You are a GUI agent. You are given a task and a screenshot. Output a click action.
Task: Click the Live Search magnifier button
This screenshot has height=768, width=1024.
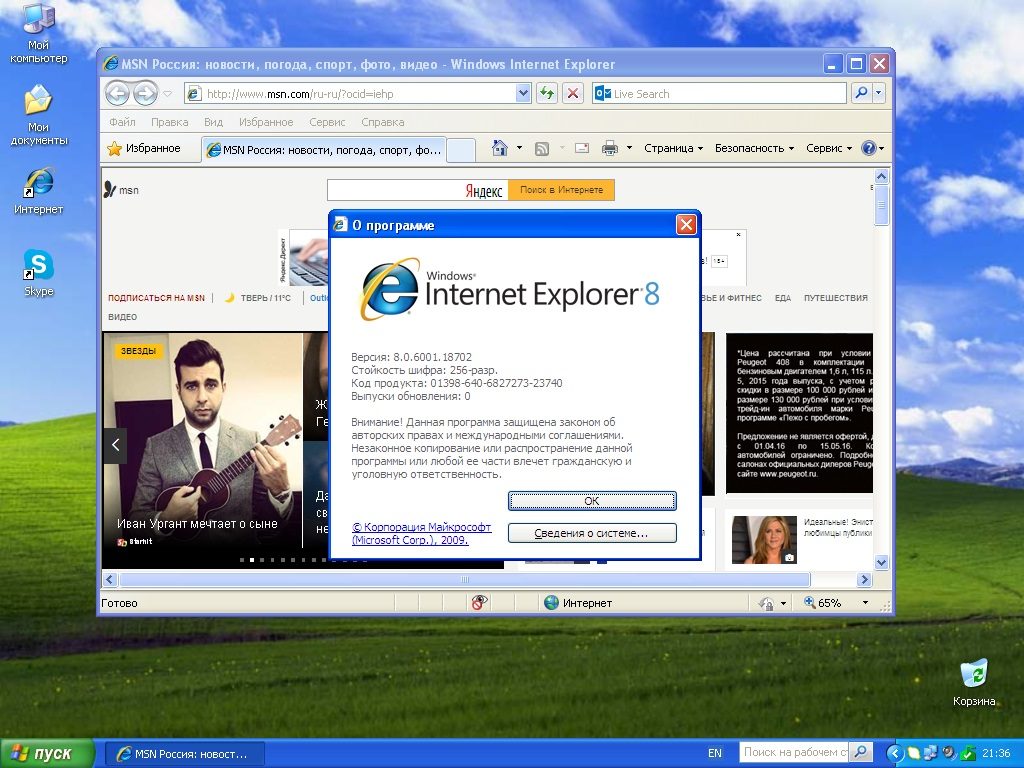(861, 93)
